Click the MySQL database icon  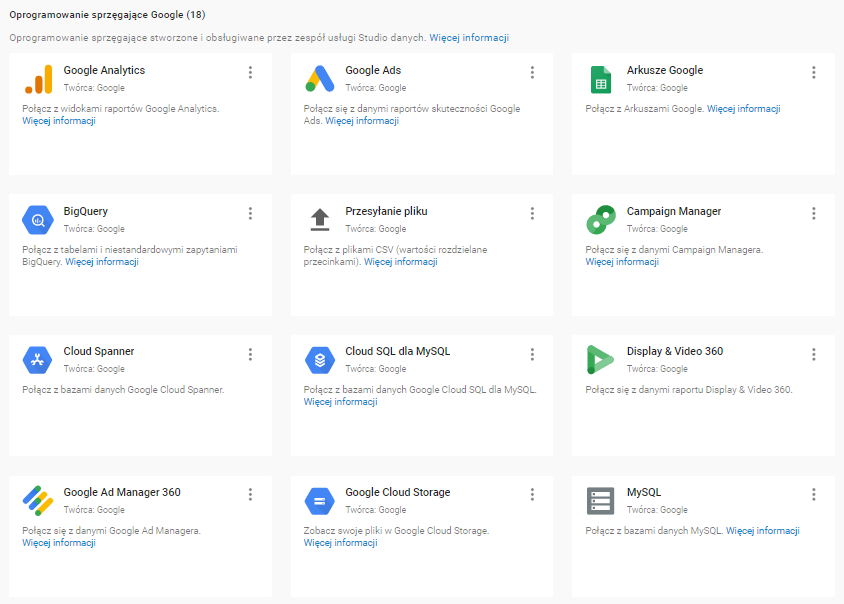click(x=600, y=500)
